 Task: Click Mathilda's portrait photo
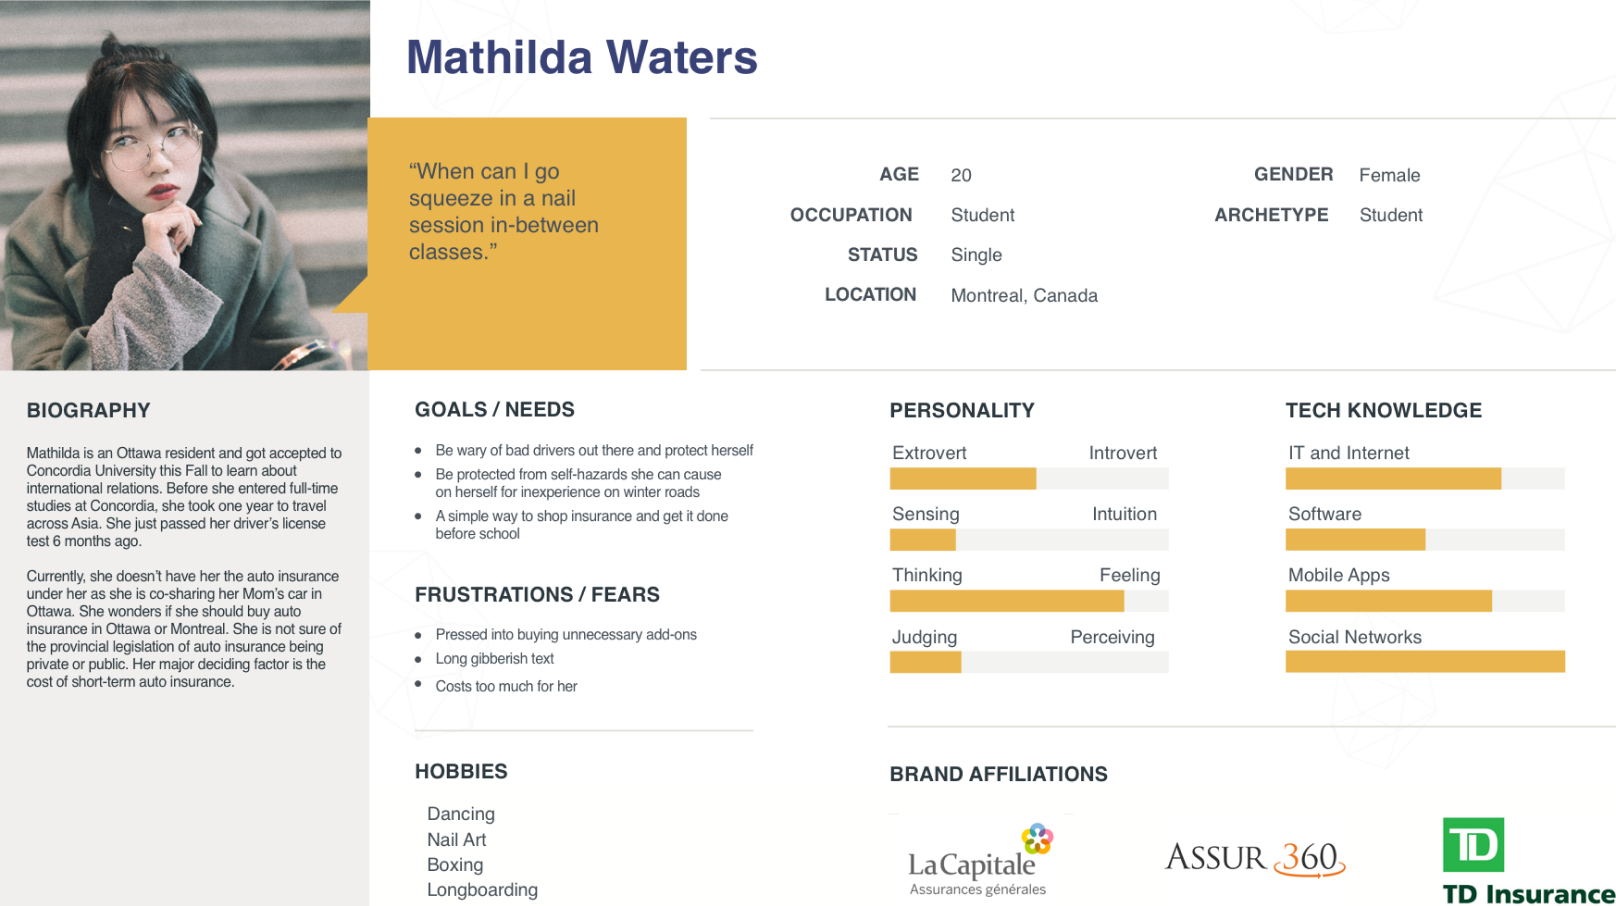[x=184, y=185]
